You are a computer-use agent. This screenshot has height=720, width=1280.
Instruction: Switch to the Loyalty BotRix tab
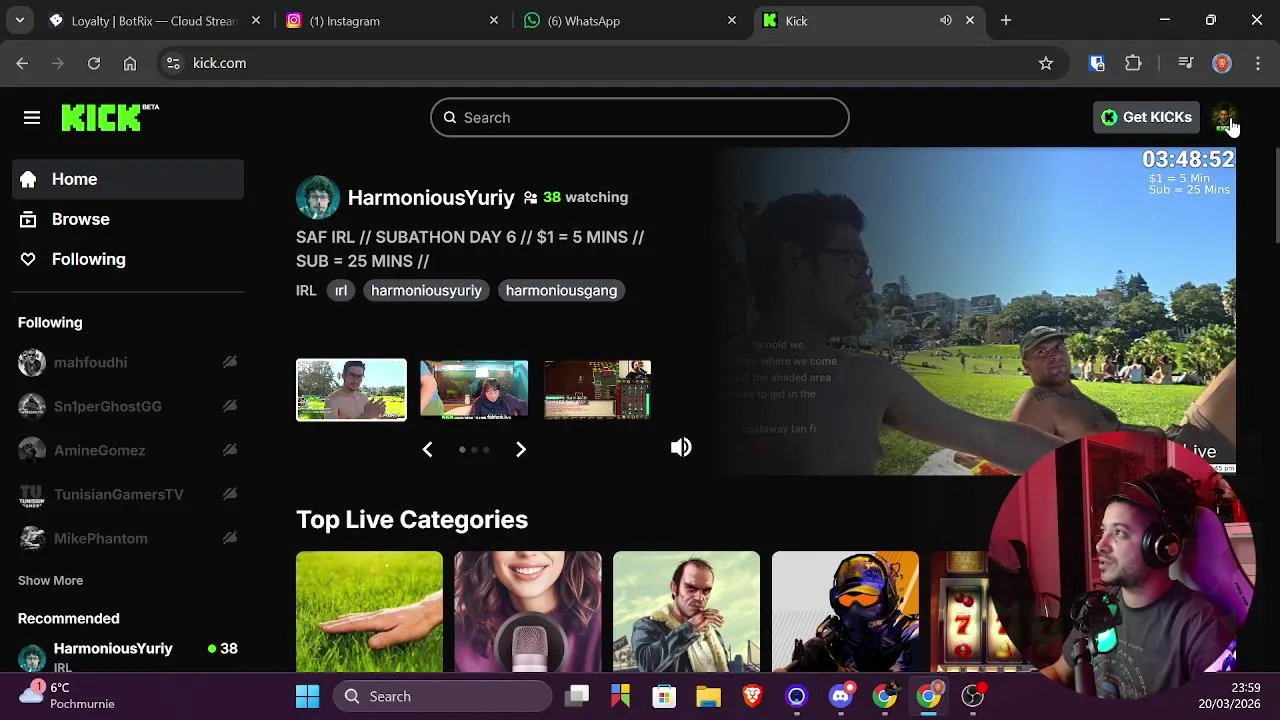155,20
